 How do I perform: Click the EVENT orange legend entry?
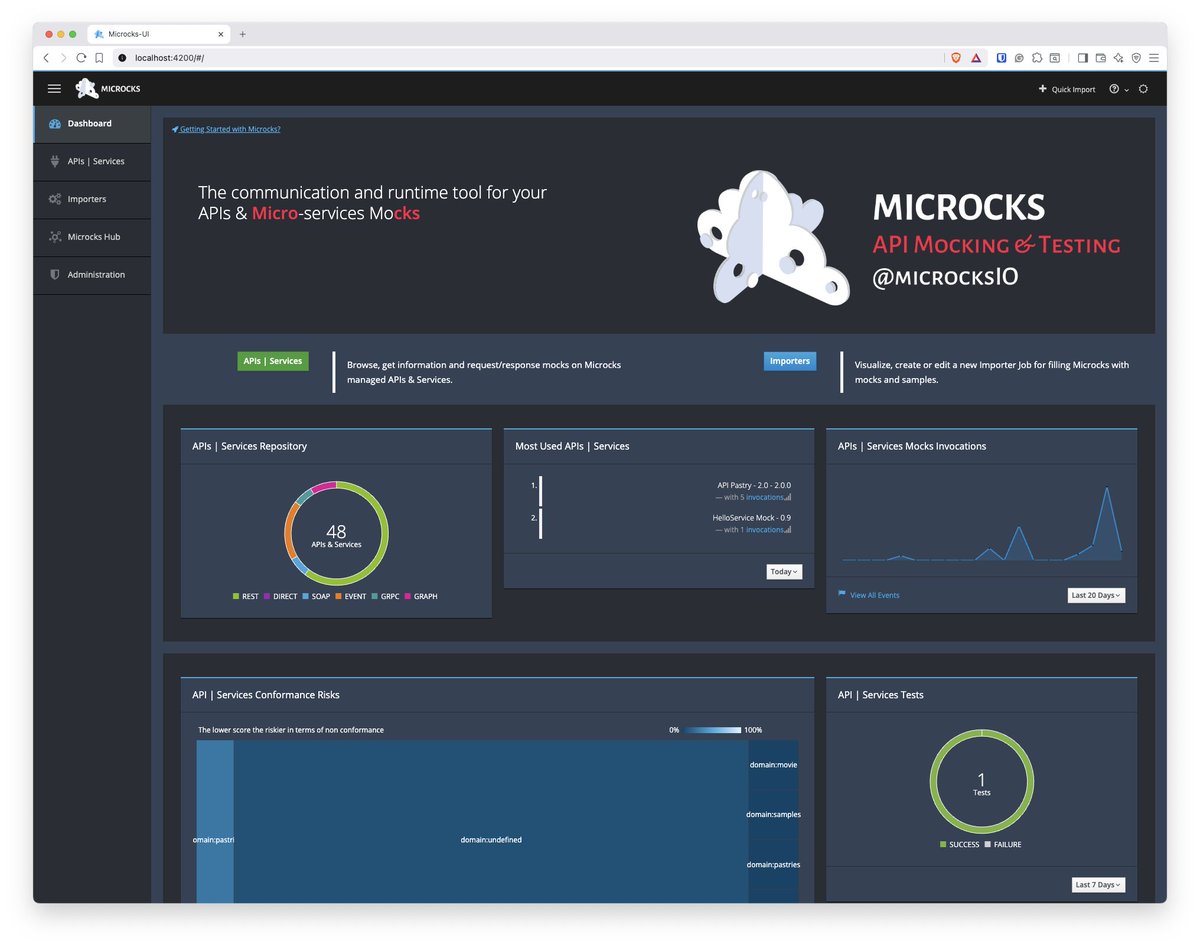(351, 597)
